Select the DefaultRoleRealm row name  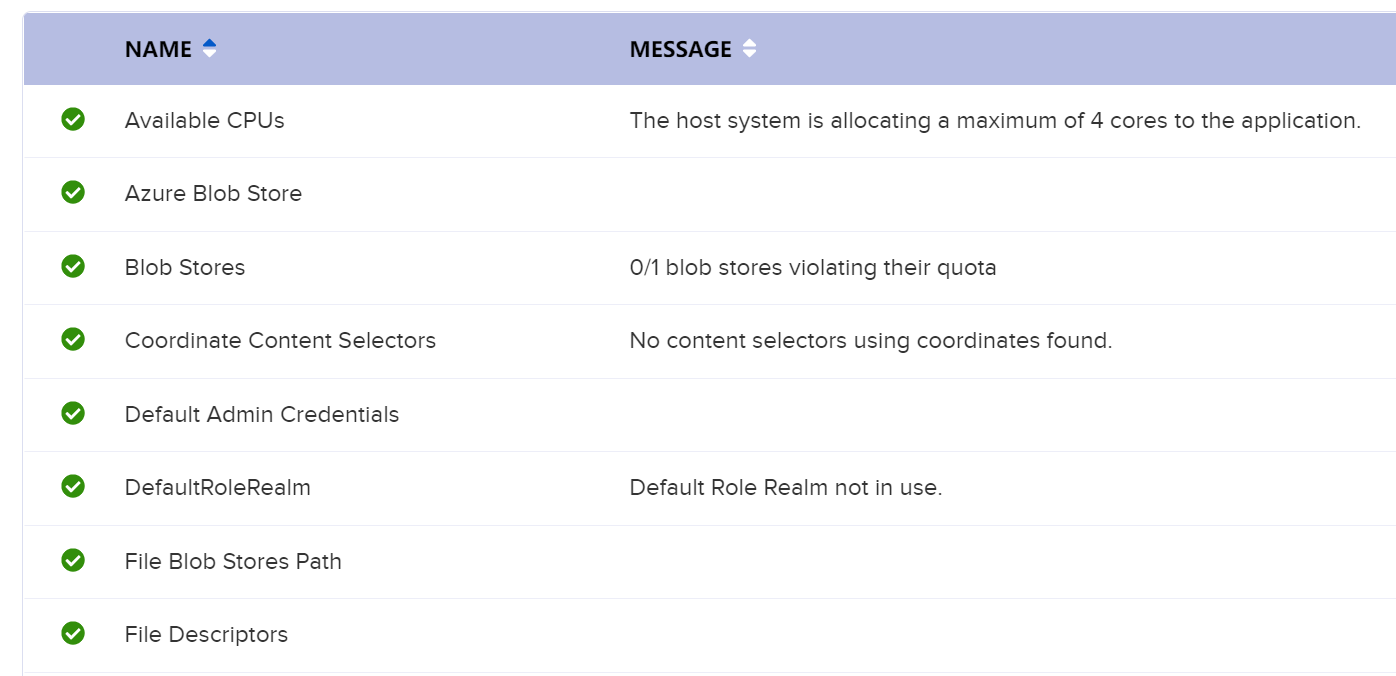pos(218,487)
